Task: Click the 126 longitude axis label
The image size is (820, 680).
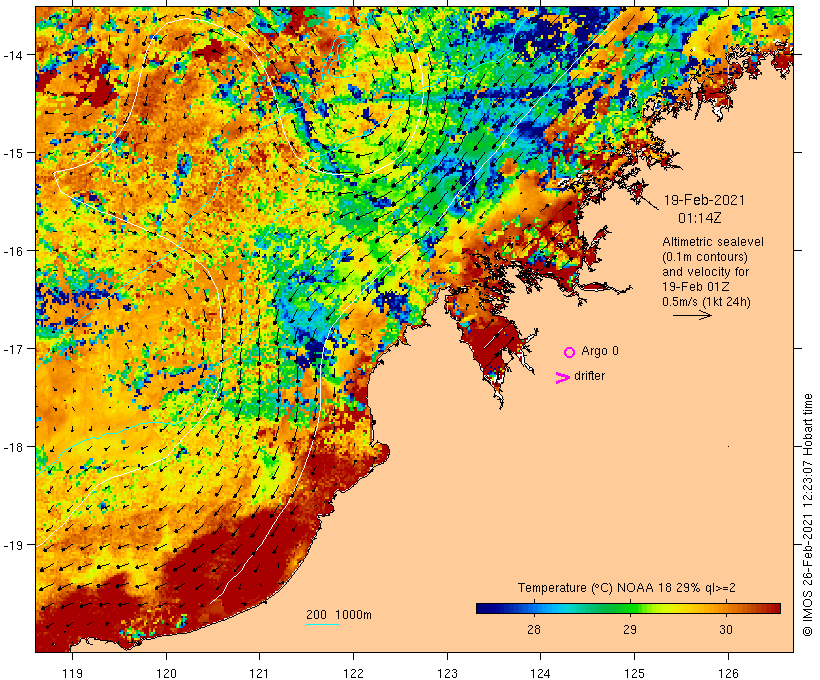Action: 728,673
